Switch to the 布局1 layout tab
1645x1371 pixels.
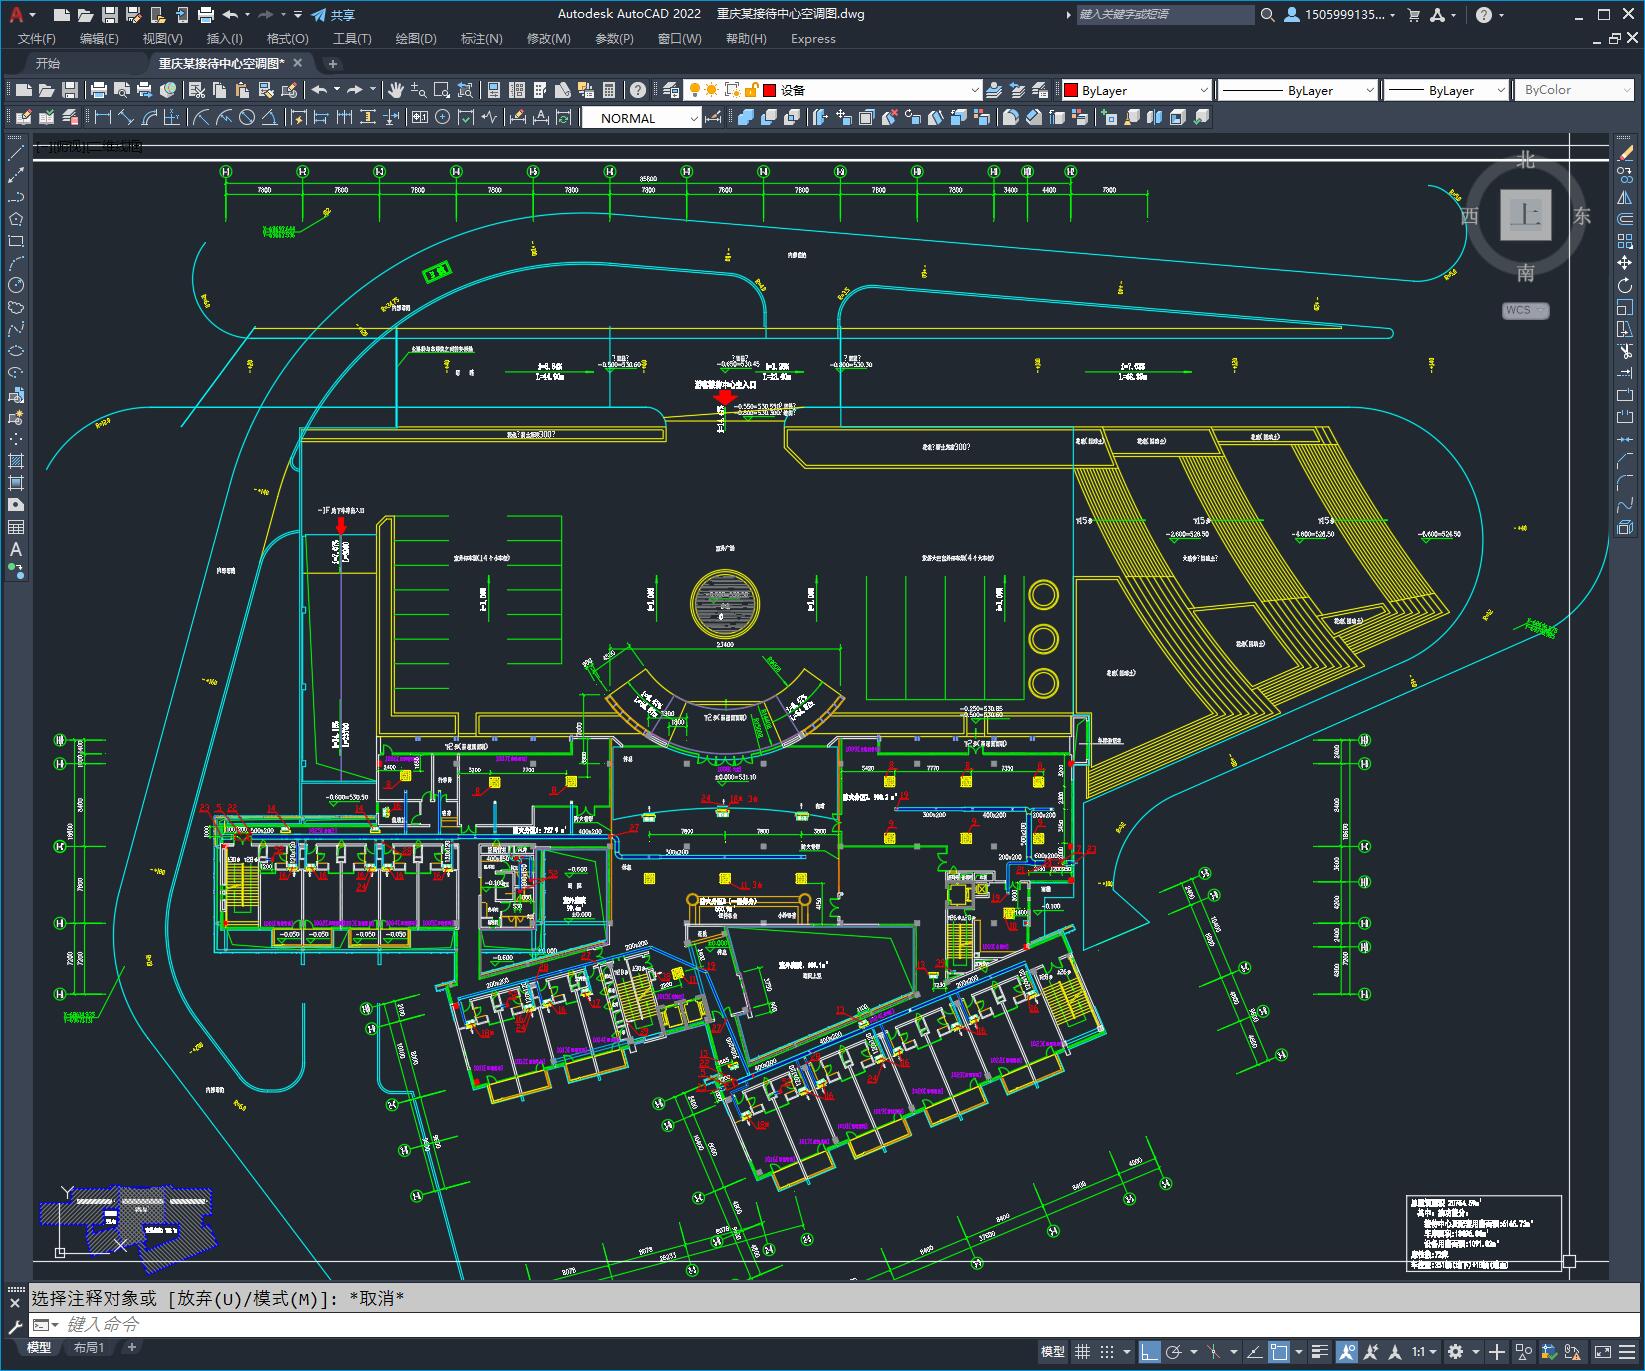pos(89,1348)
